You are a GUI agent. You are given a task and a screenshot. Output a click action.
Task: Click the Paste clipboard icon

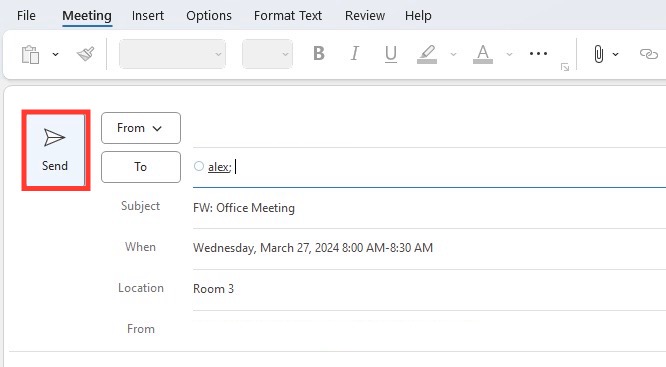[x=31, y=54]
